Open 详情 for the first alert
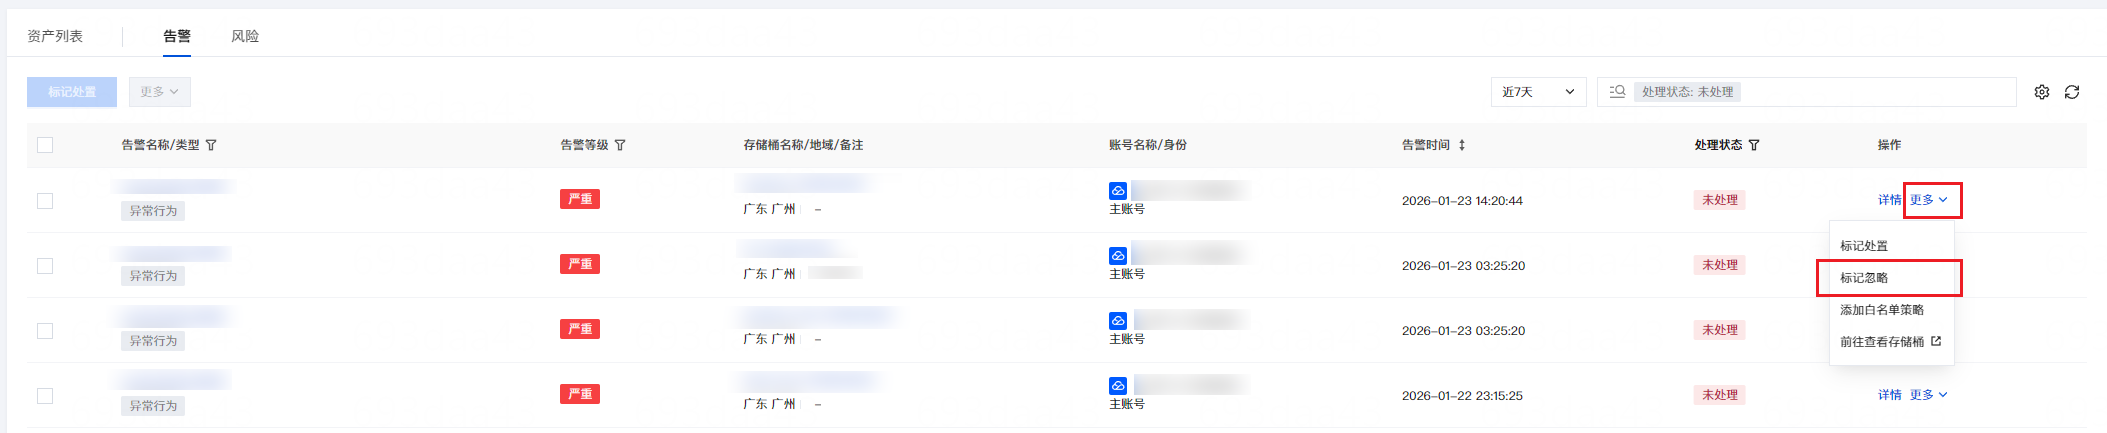 point(1889,200)
